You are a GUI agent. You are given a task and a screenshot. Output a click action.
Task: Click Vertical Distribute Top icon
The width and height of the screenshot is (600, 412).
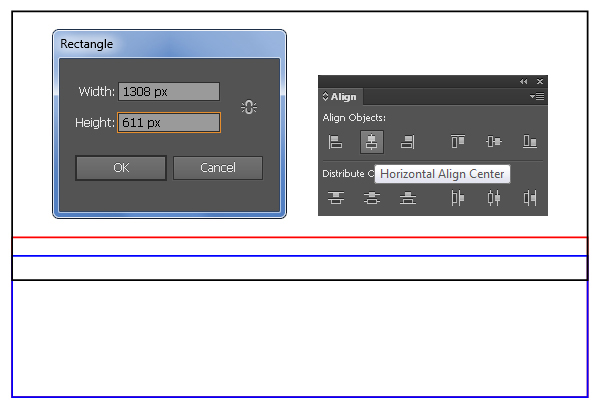click(x=336, y=198)
